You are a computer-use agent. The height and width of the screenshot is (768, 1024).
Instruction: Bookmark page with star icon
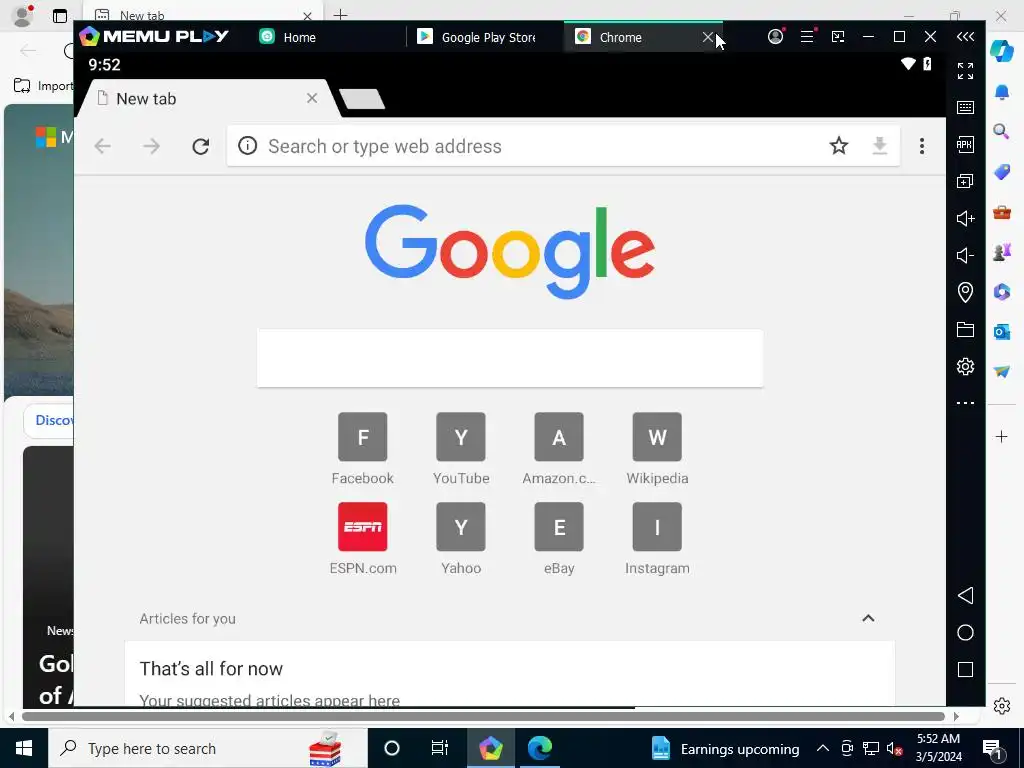[x=839, y=146]
